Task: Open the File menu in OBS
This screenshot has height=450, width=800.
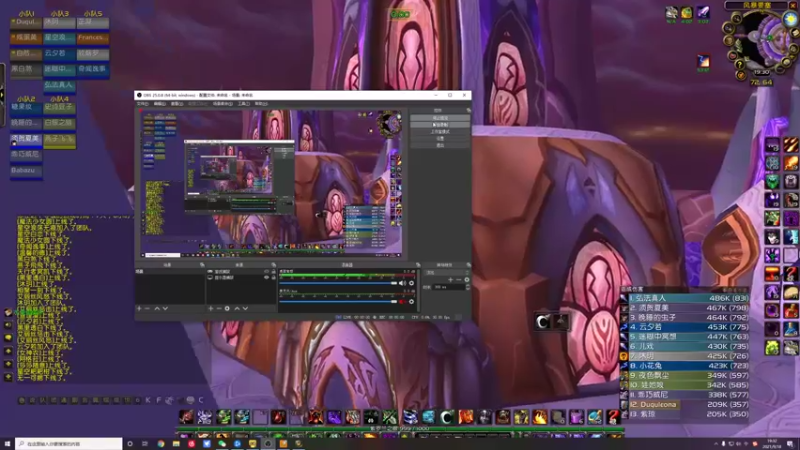Action: click(142, 104)
